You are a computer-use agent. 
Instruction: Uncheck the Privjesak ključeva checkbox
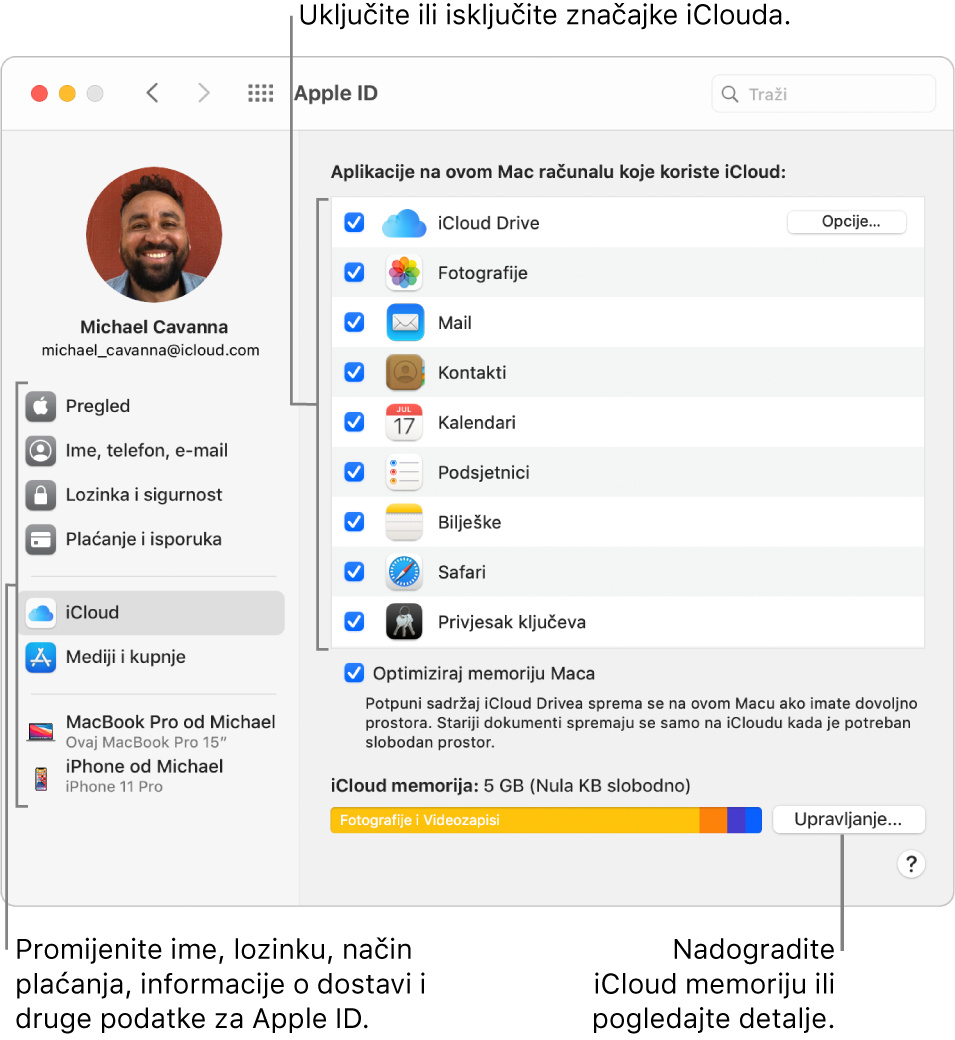click(354, 621)
